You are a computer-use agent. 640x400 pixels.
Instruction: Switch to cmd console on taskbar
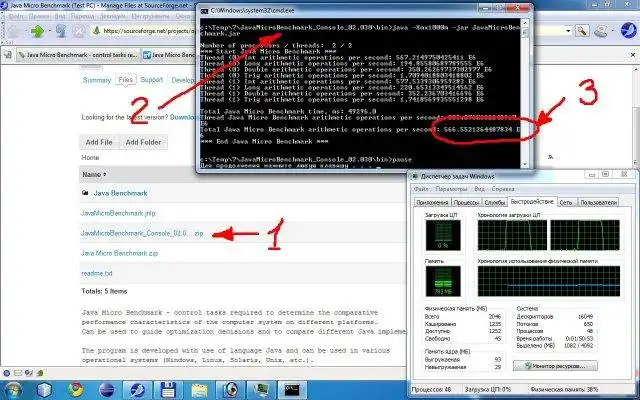coord(292,390)
